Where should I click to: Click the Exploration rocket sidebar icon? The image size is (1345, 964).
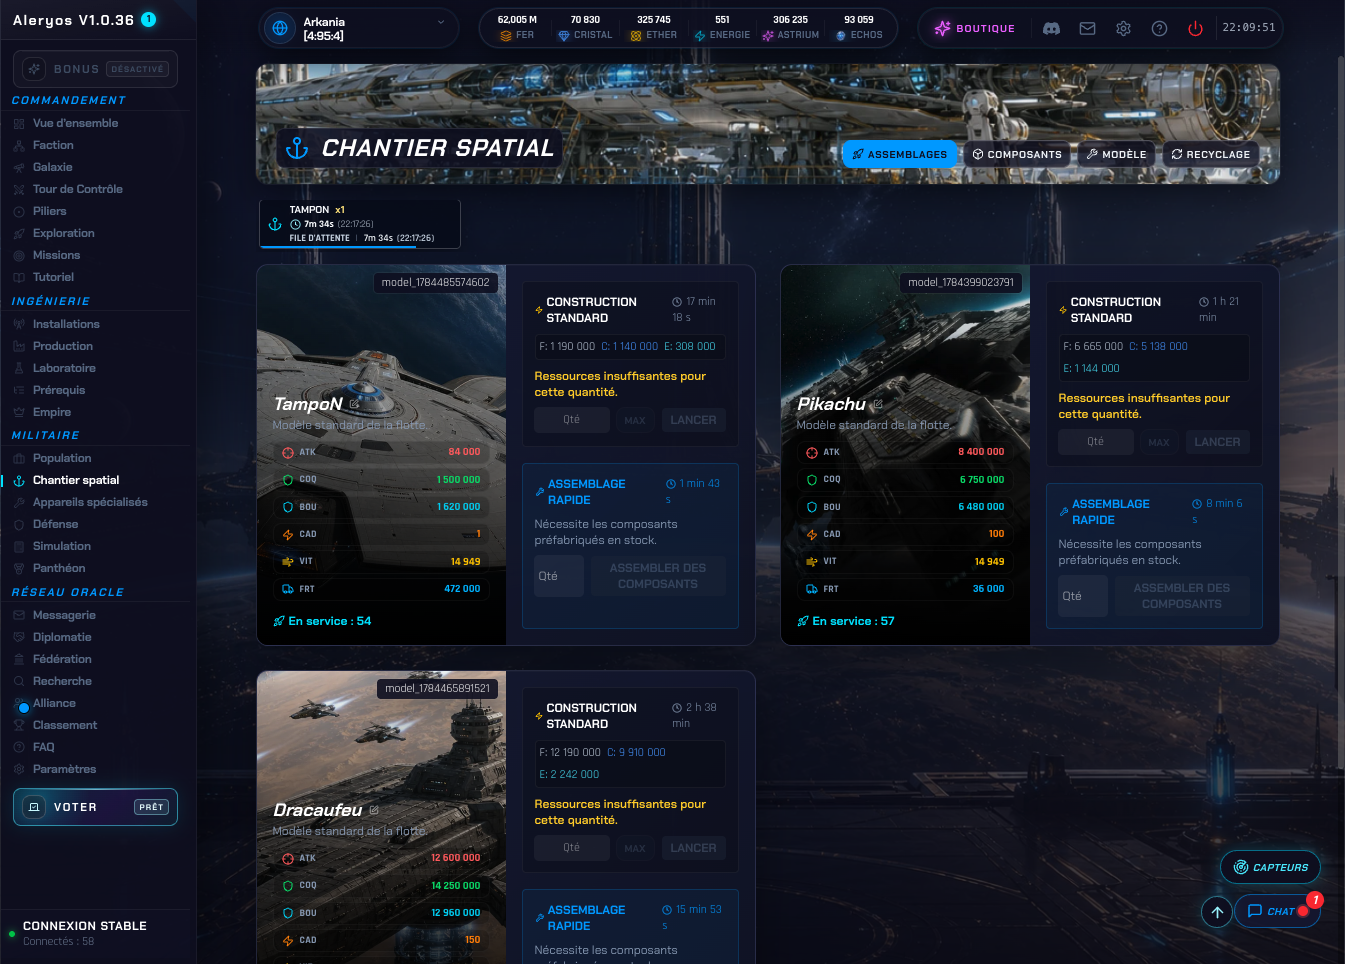click(19, 234)
